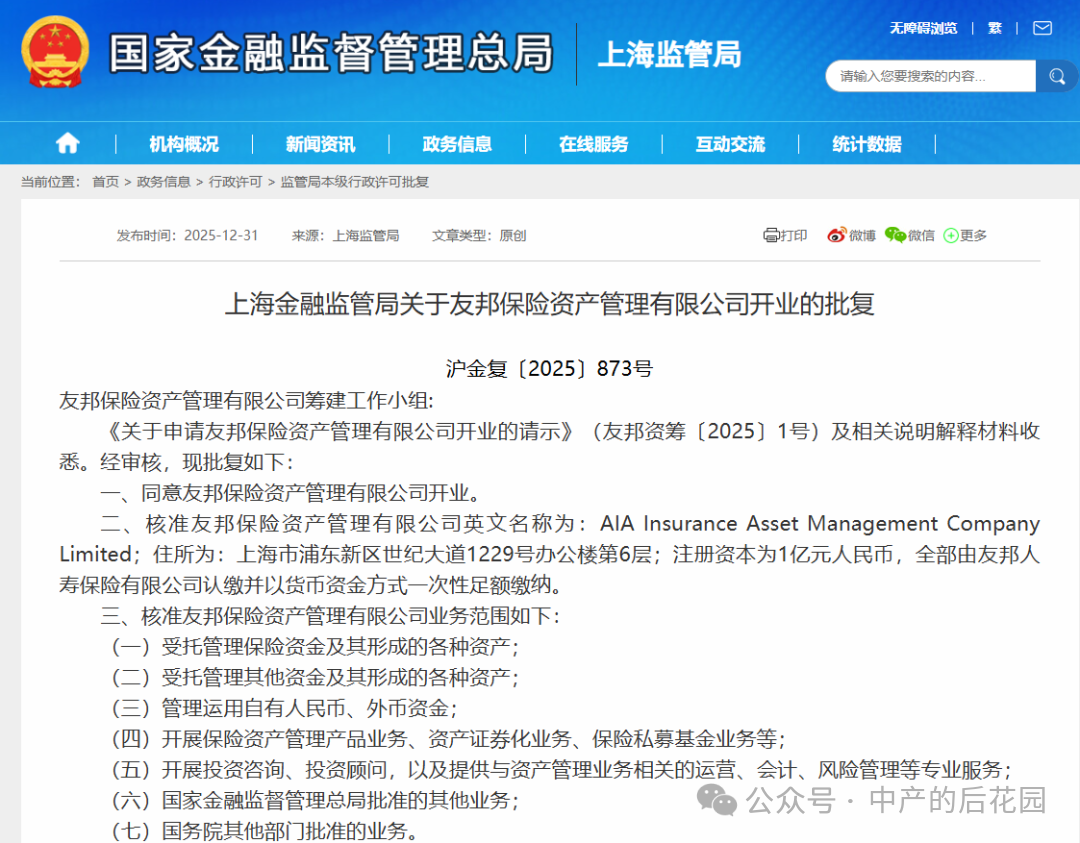1080x843 pixels.
Task: Click item (三) 管理运用自有人民币、外币资金
Action: 284,708
